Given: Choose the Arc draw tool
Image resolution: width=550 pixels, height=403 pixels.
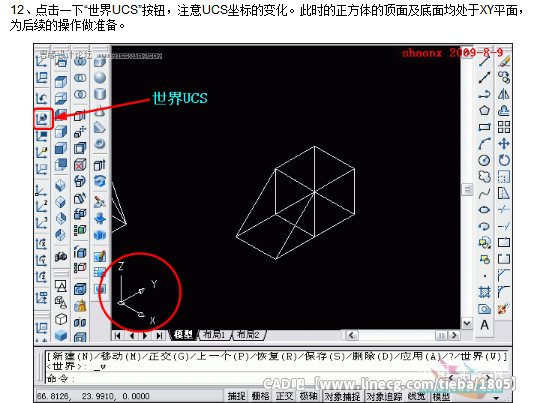Looking at the screenshot, I should point(484,143).
